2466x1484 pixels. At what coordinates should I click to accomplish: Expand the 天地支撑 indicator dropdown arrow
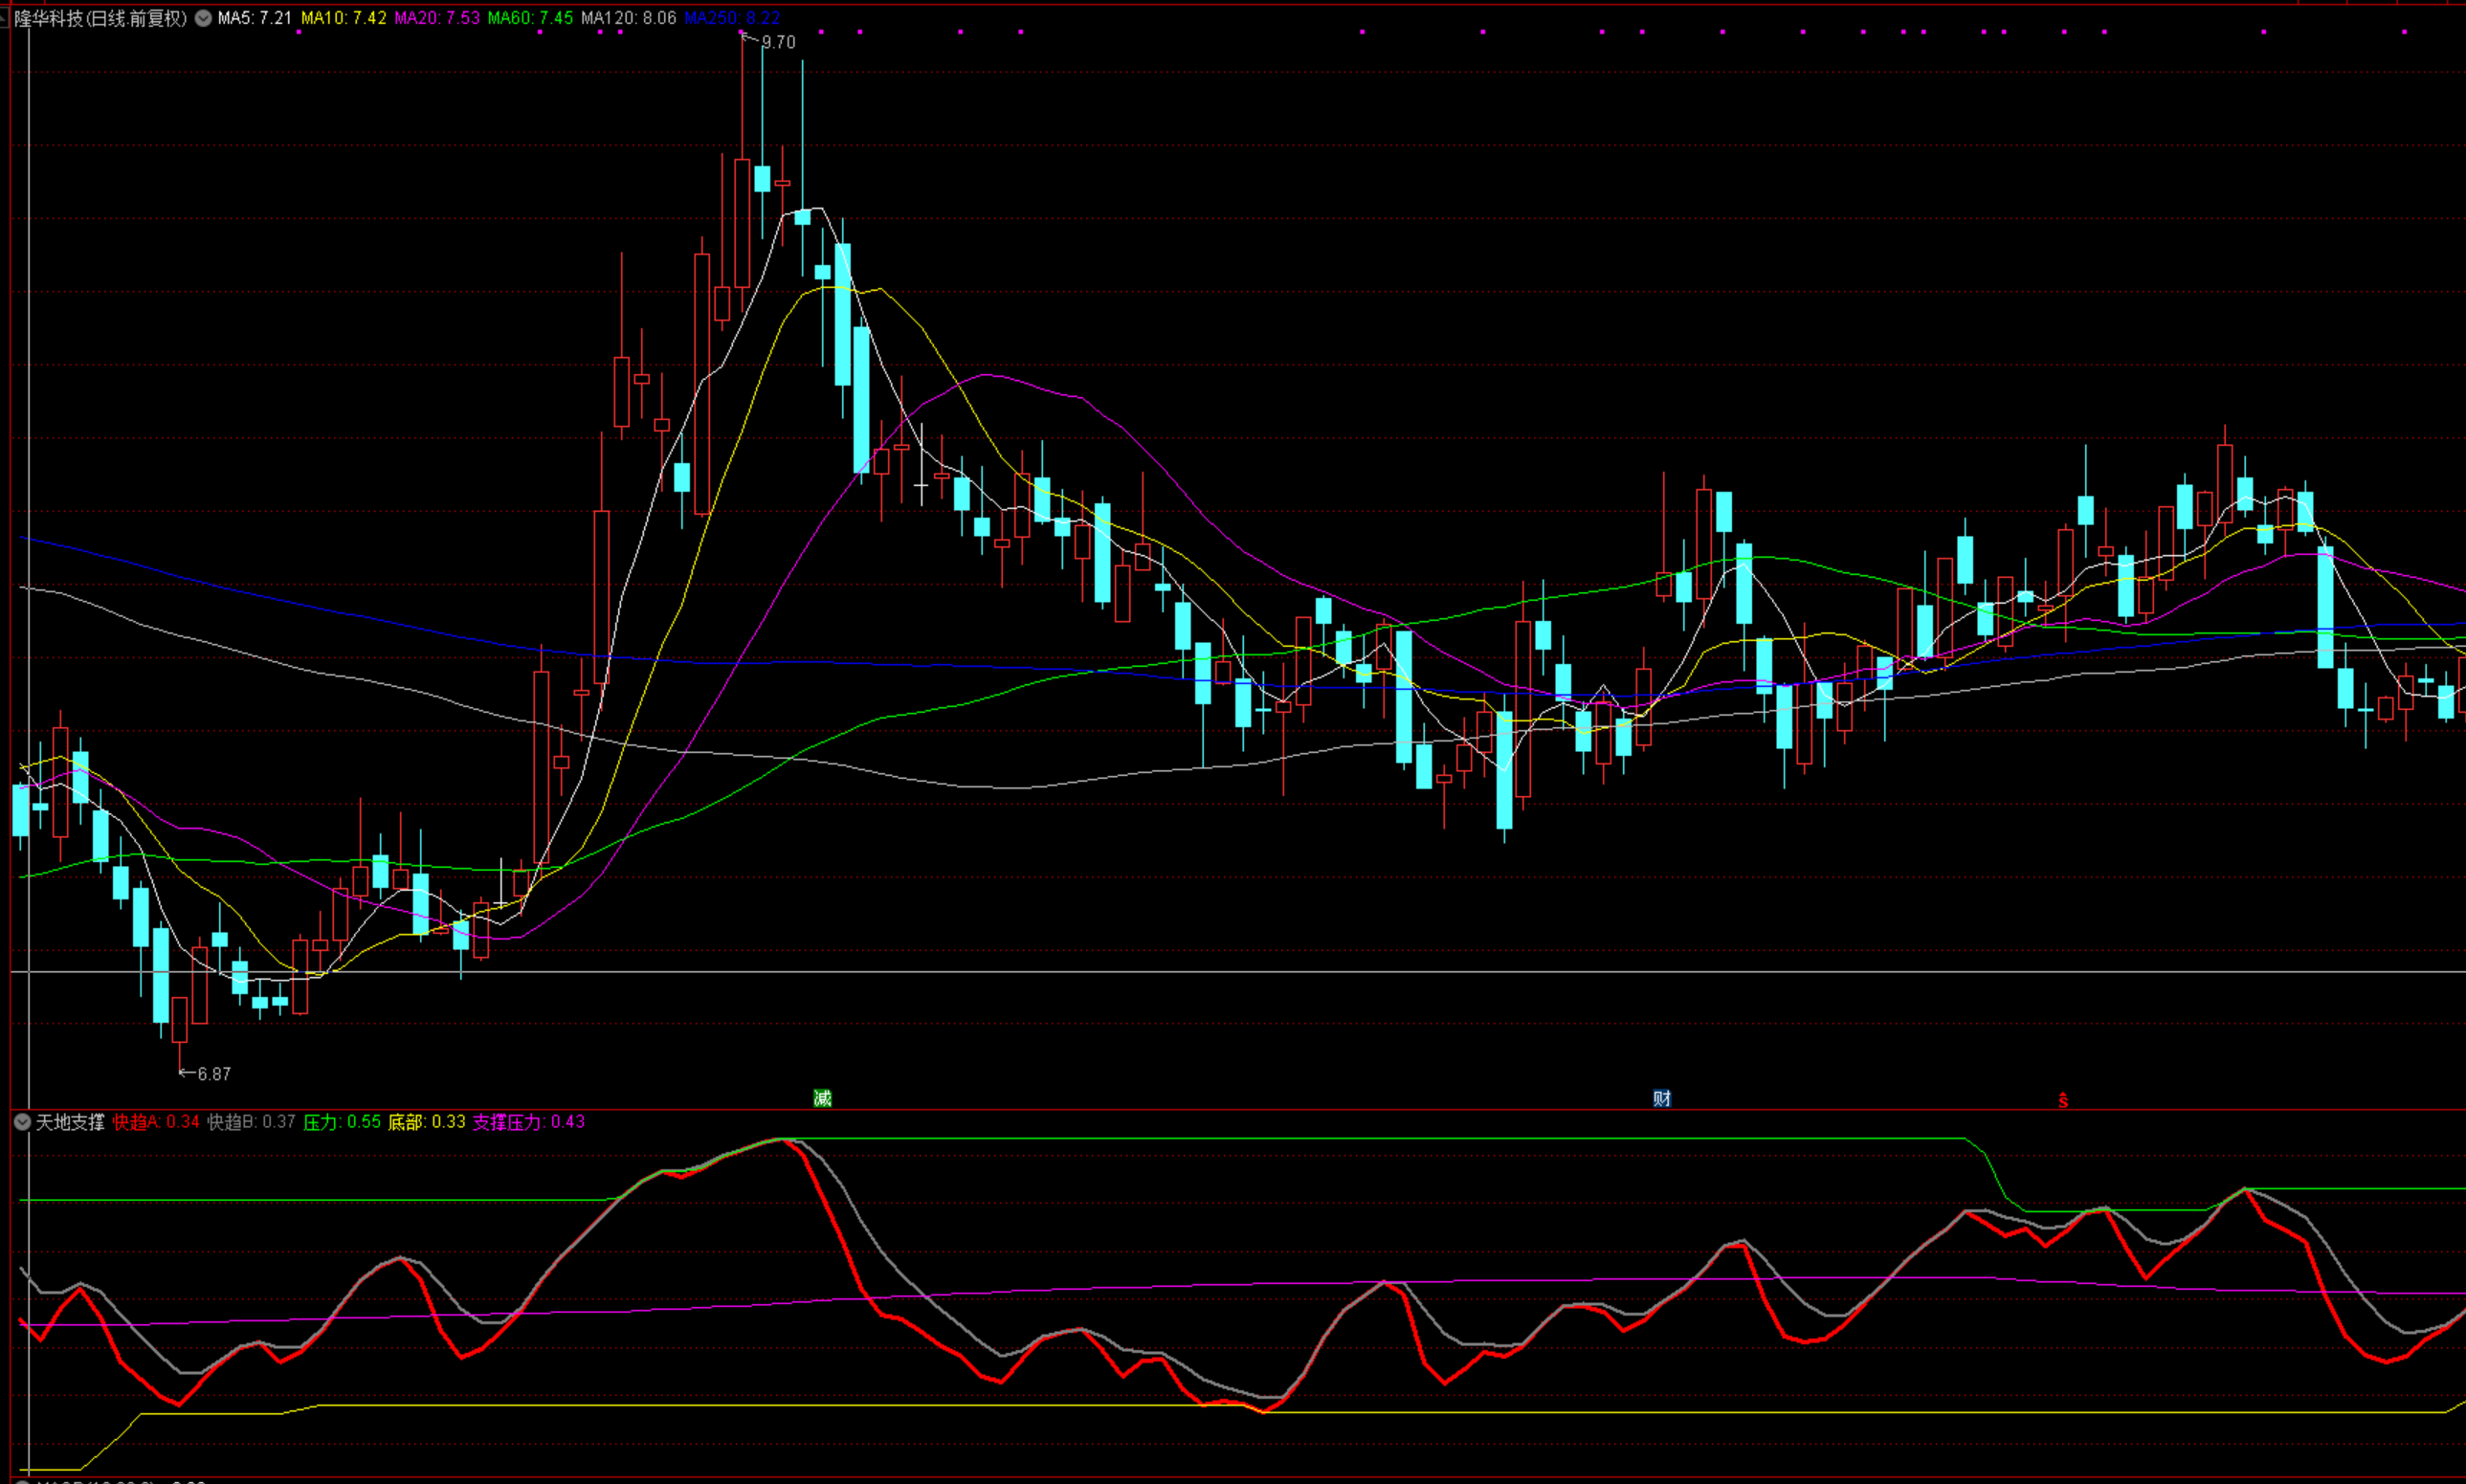tap(22, 1122)
